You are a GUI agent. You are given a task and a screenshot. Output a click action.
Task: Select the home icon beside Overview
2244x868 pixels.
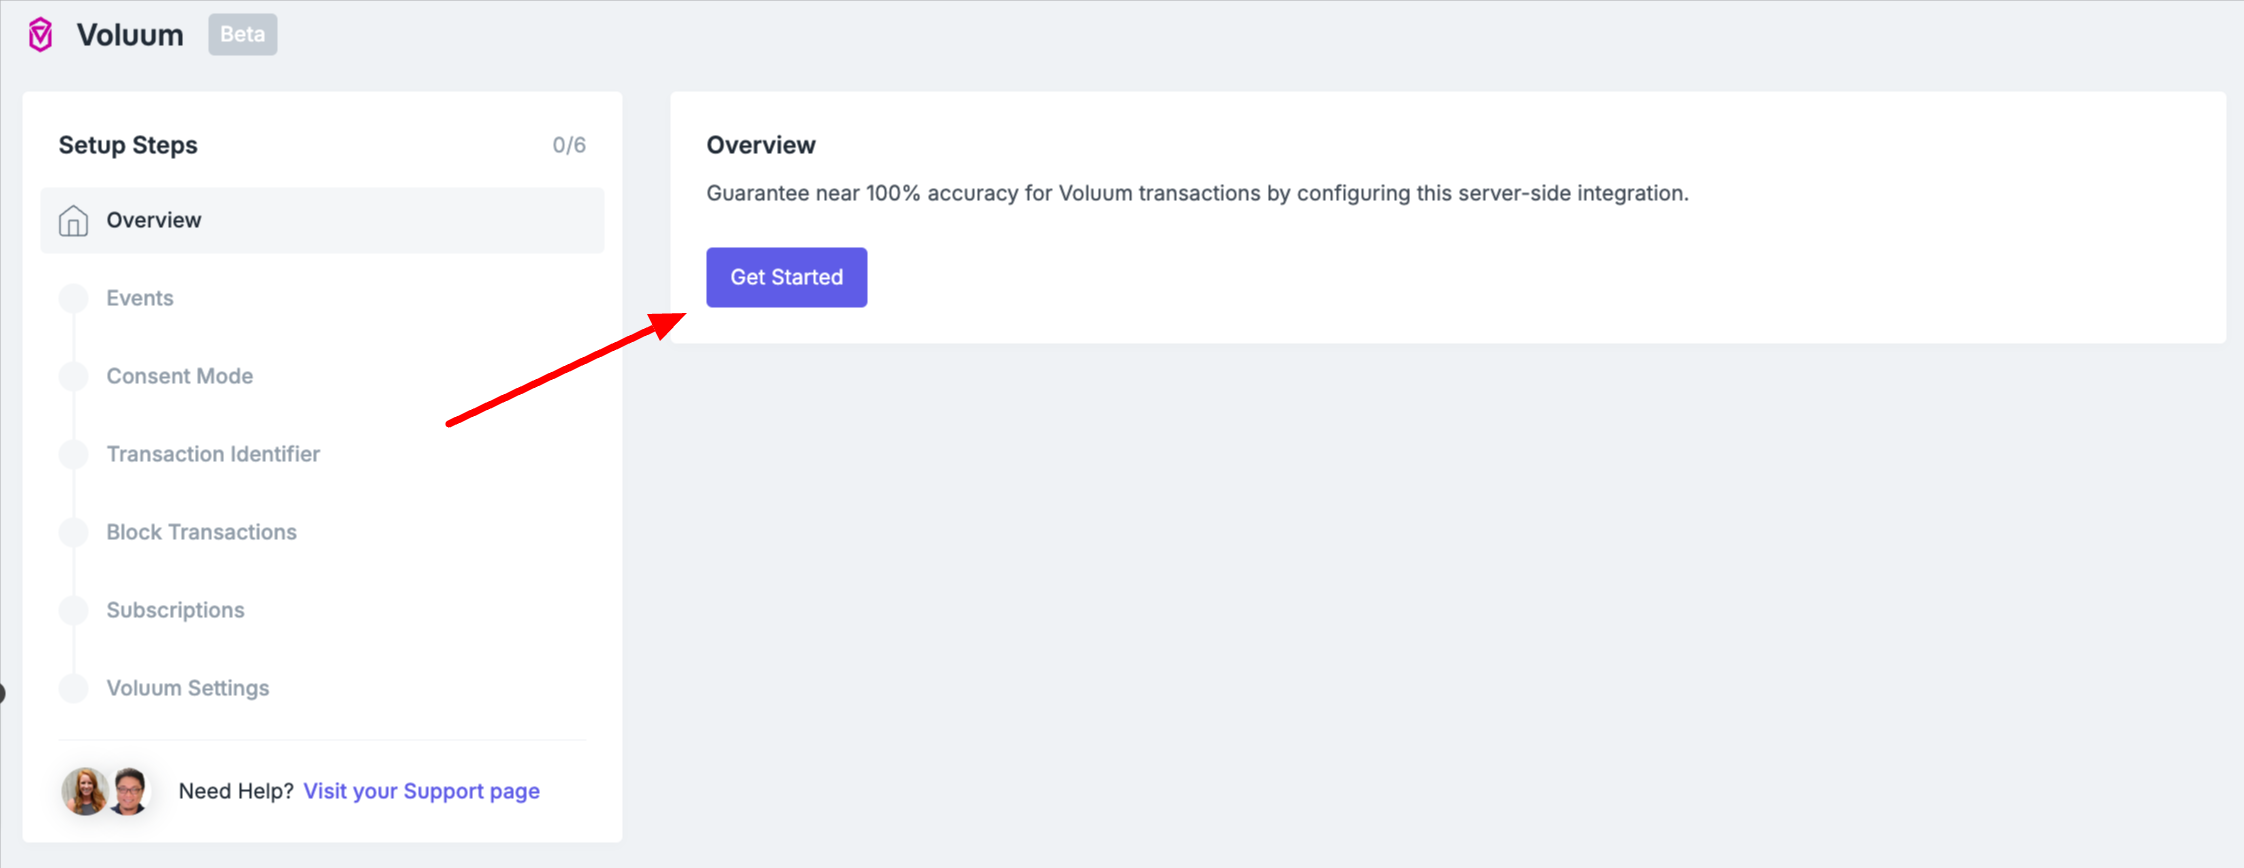73,220
